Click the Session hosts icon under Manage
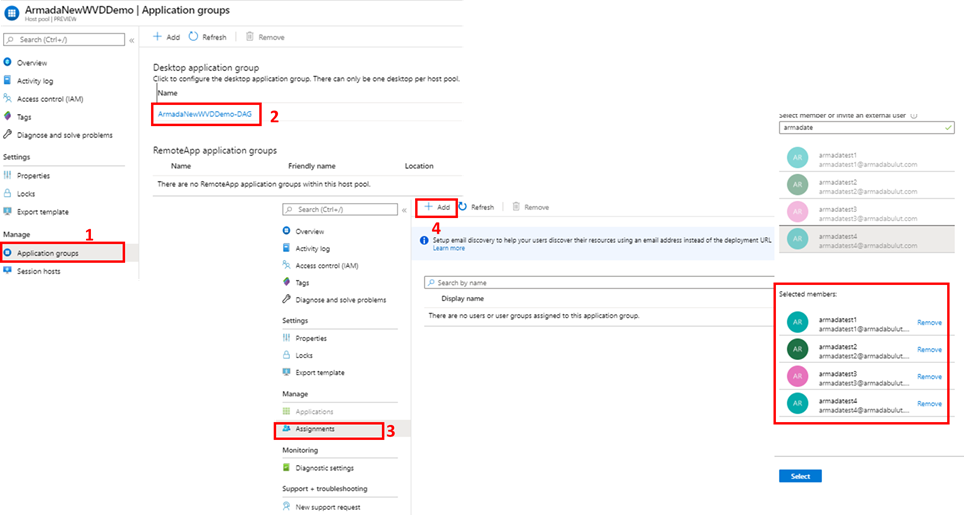The height and width of the screenshot is (515, 964). point(7,270)
